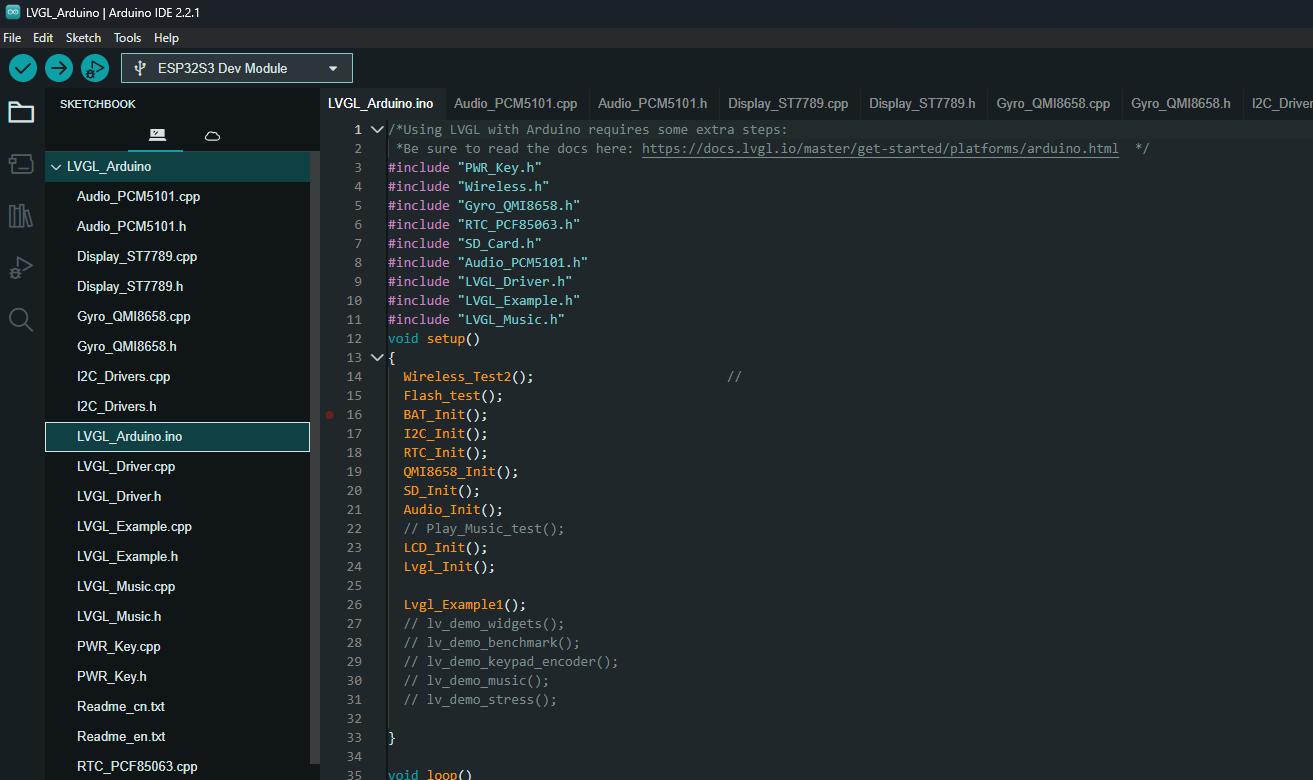
Task: Open LVGL_Example.cpp in the sketchbook tree
Action: [x=177, y=527]
